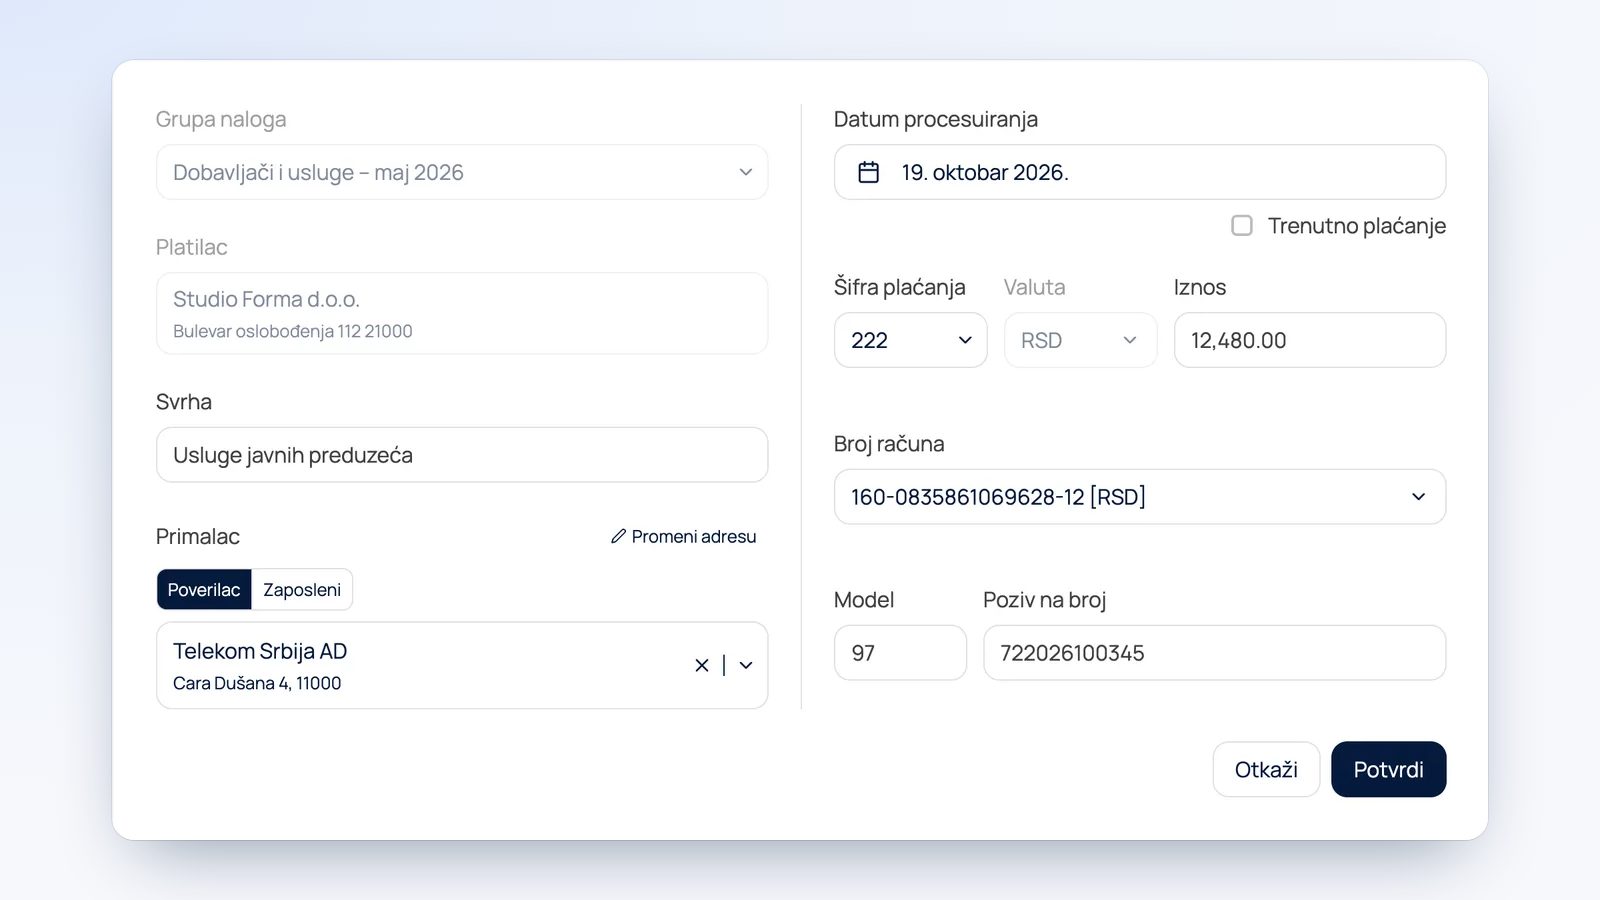This screenshot has height=900, width=1600.
Task: Switch to the Zaposleni tab
Action: point(302,590)
